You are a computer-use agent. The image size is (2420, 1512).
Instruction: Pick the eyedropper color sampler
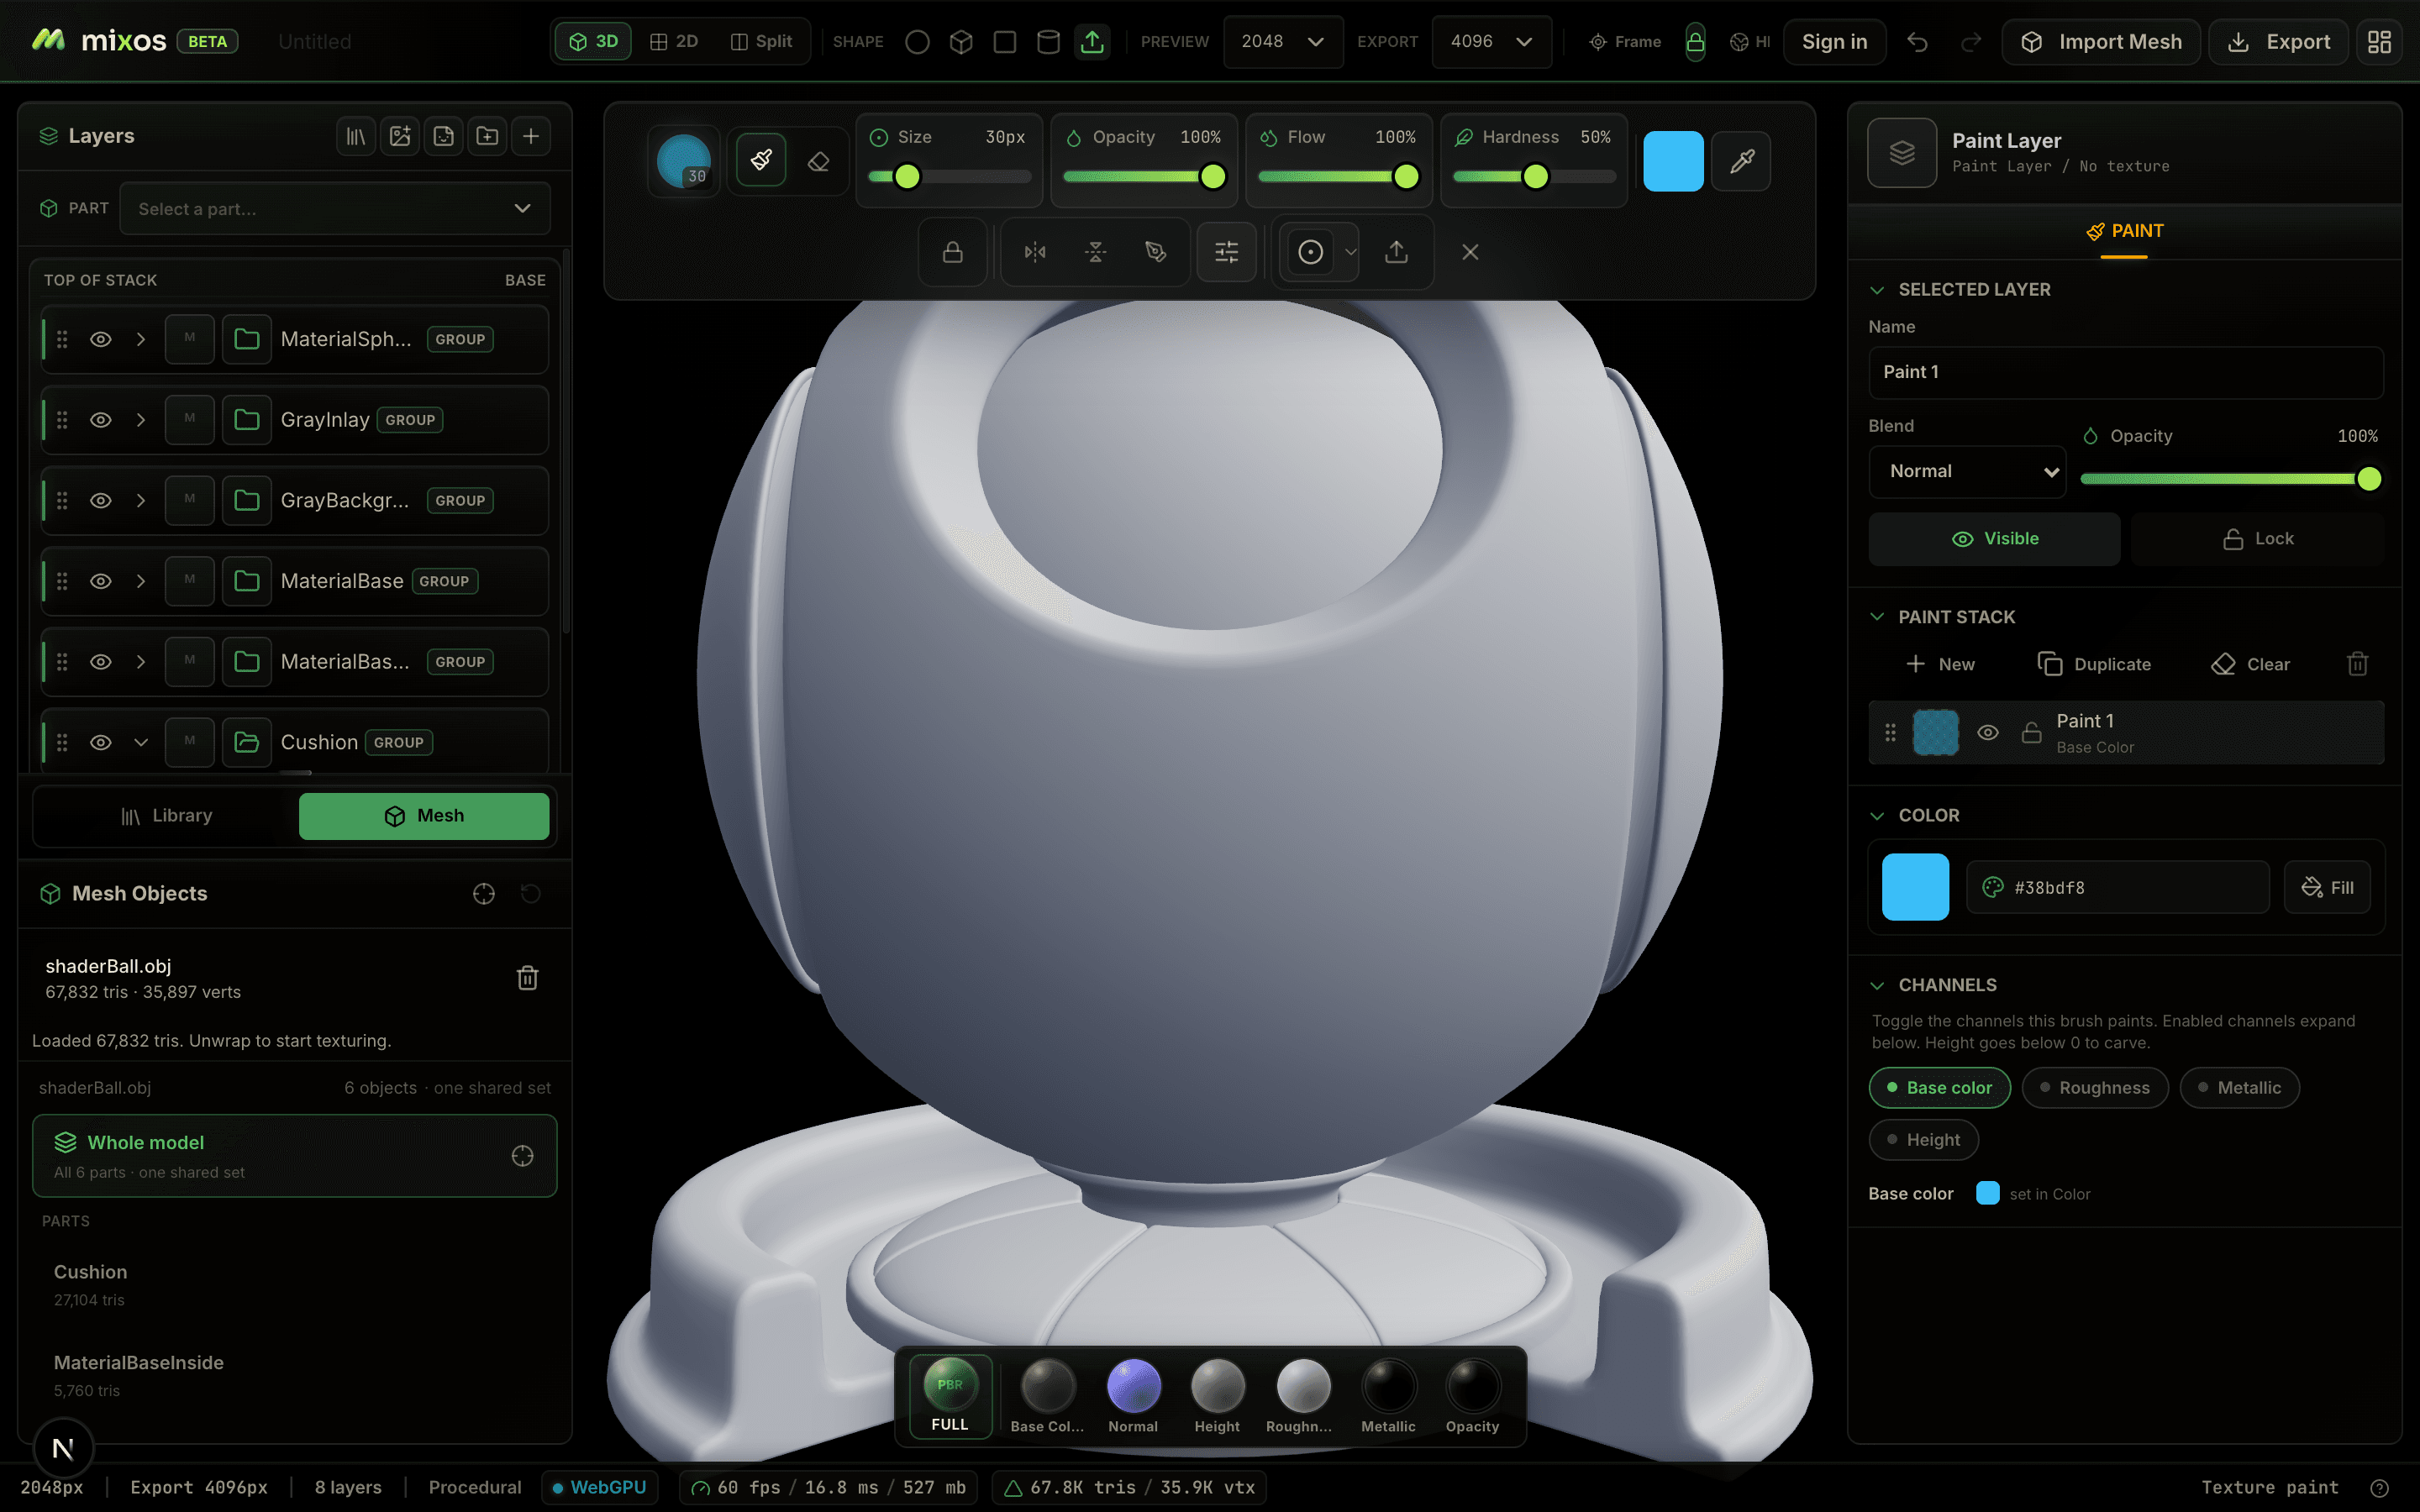[x=1741, y=161]
